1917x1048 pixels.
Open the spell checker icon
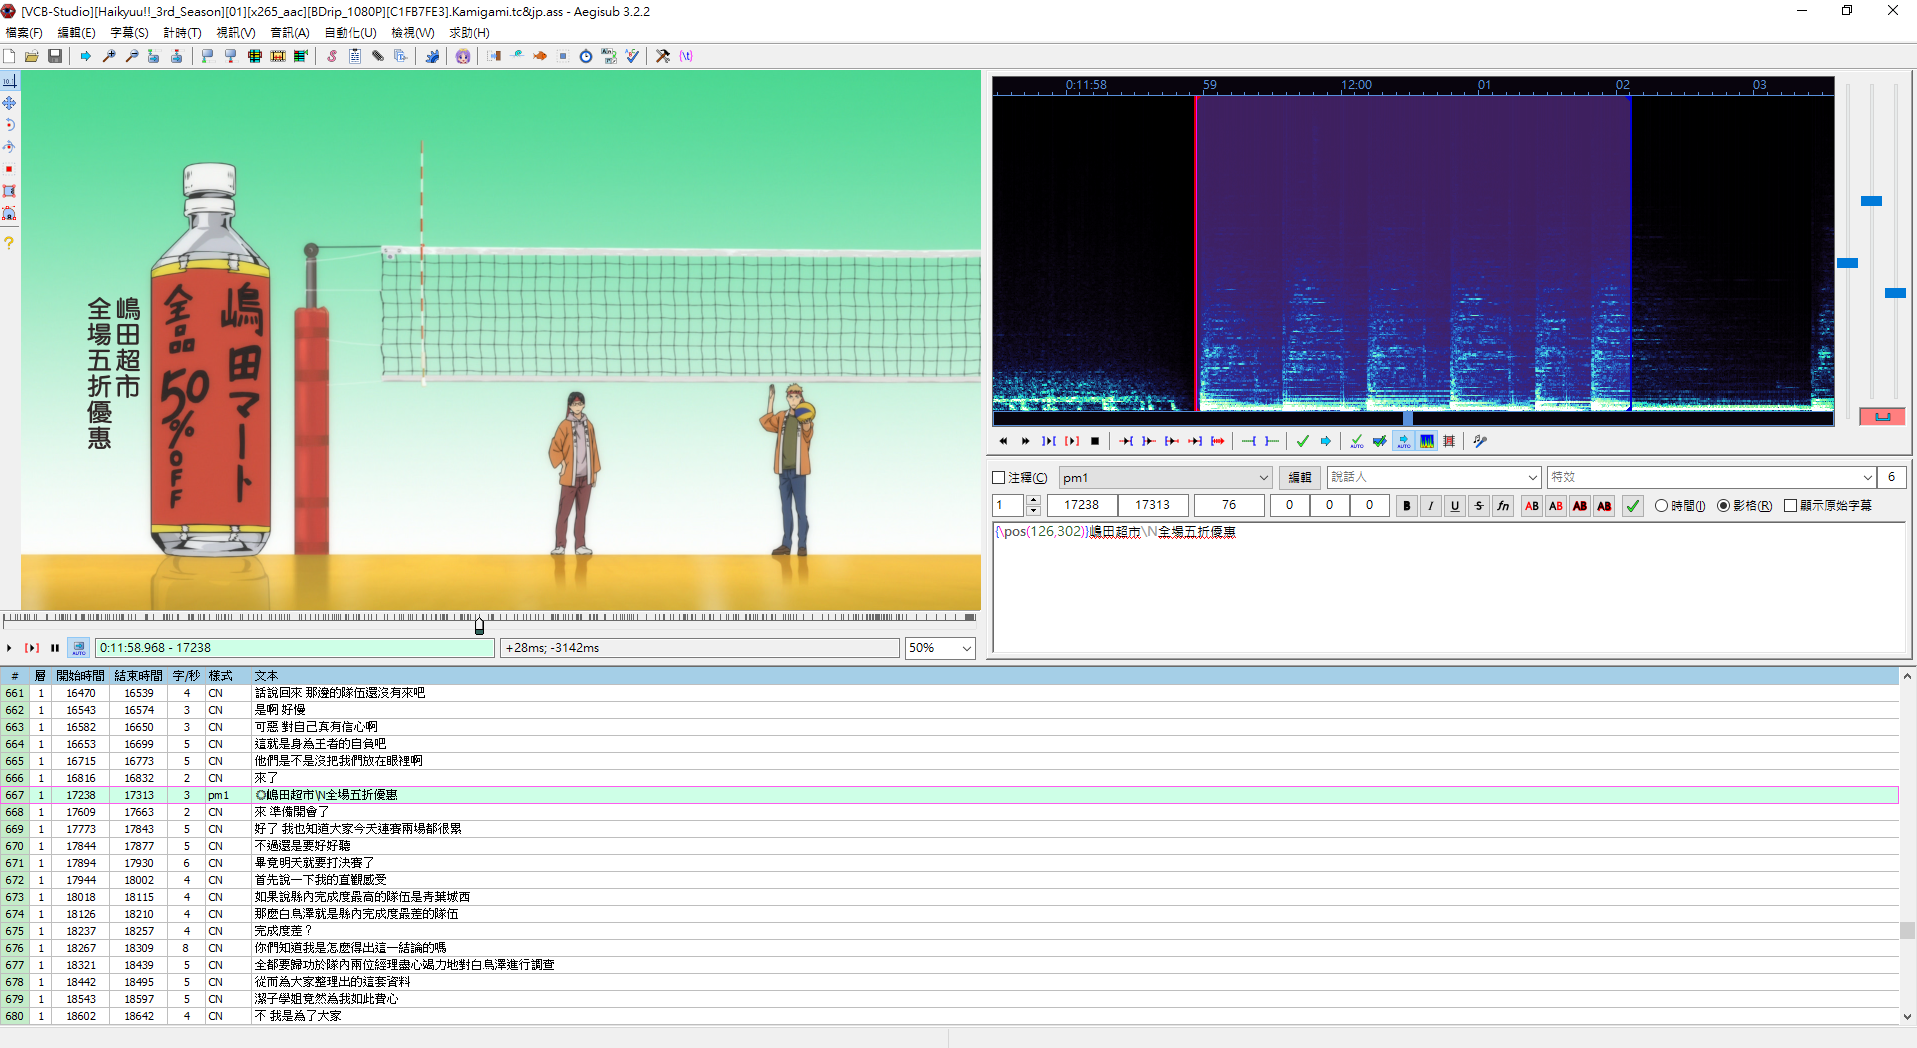click(x=632, y=56)
